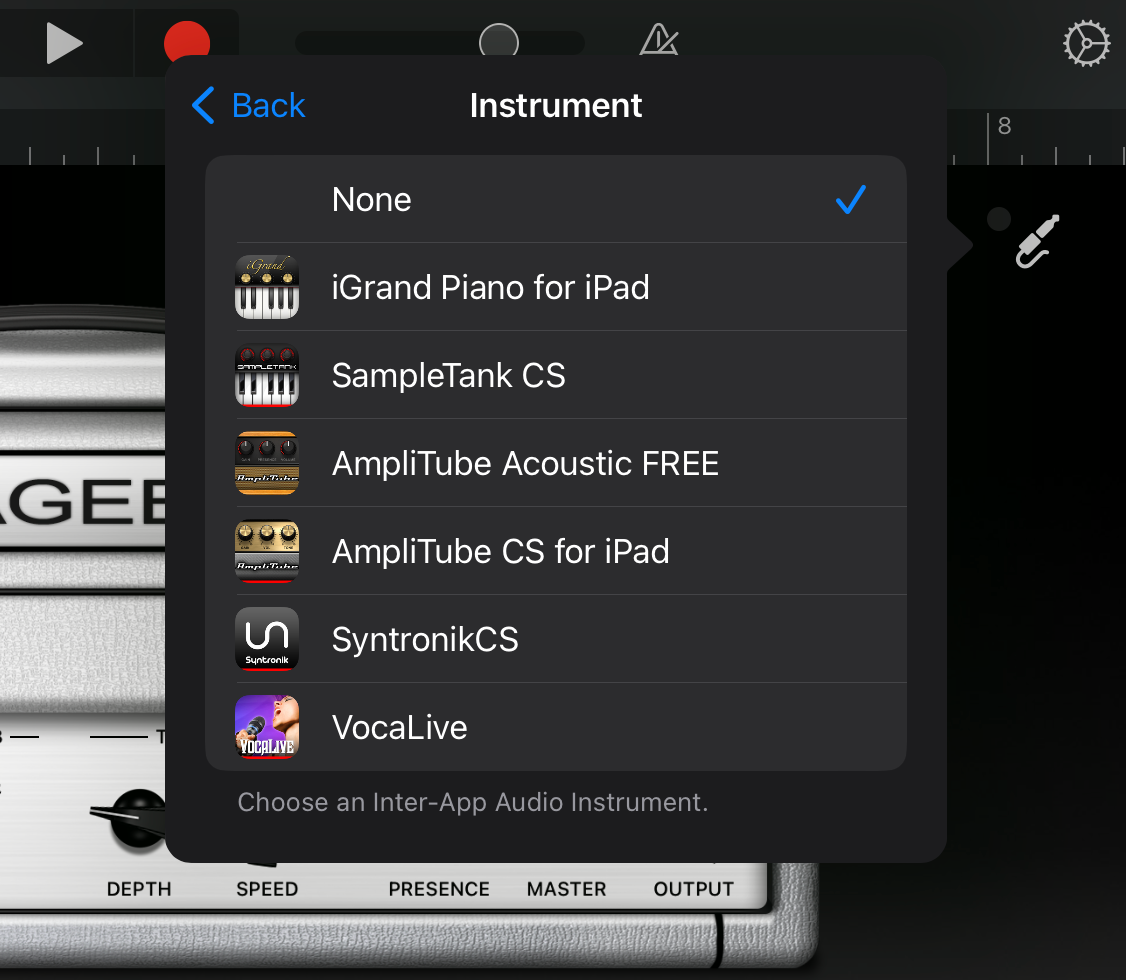Go back using the Back button
The width and height of the screenshot is (1126, 980).
point(248,106)
